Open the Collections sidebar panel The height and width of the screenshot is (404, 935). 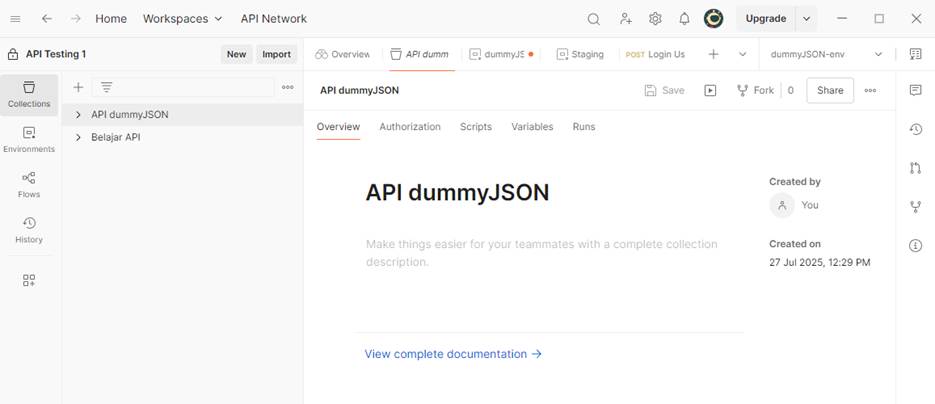coord(29,94)
